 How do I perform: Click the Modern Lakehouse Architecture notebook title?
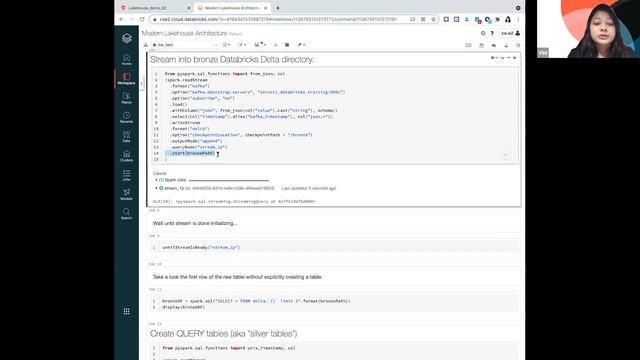click(x=184, y=33)
